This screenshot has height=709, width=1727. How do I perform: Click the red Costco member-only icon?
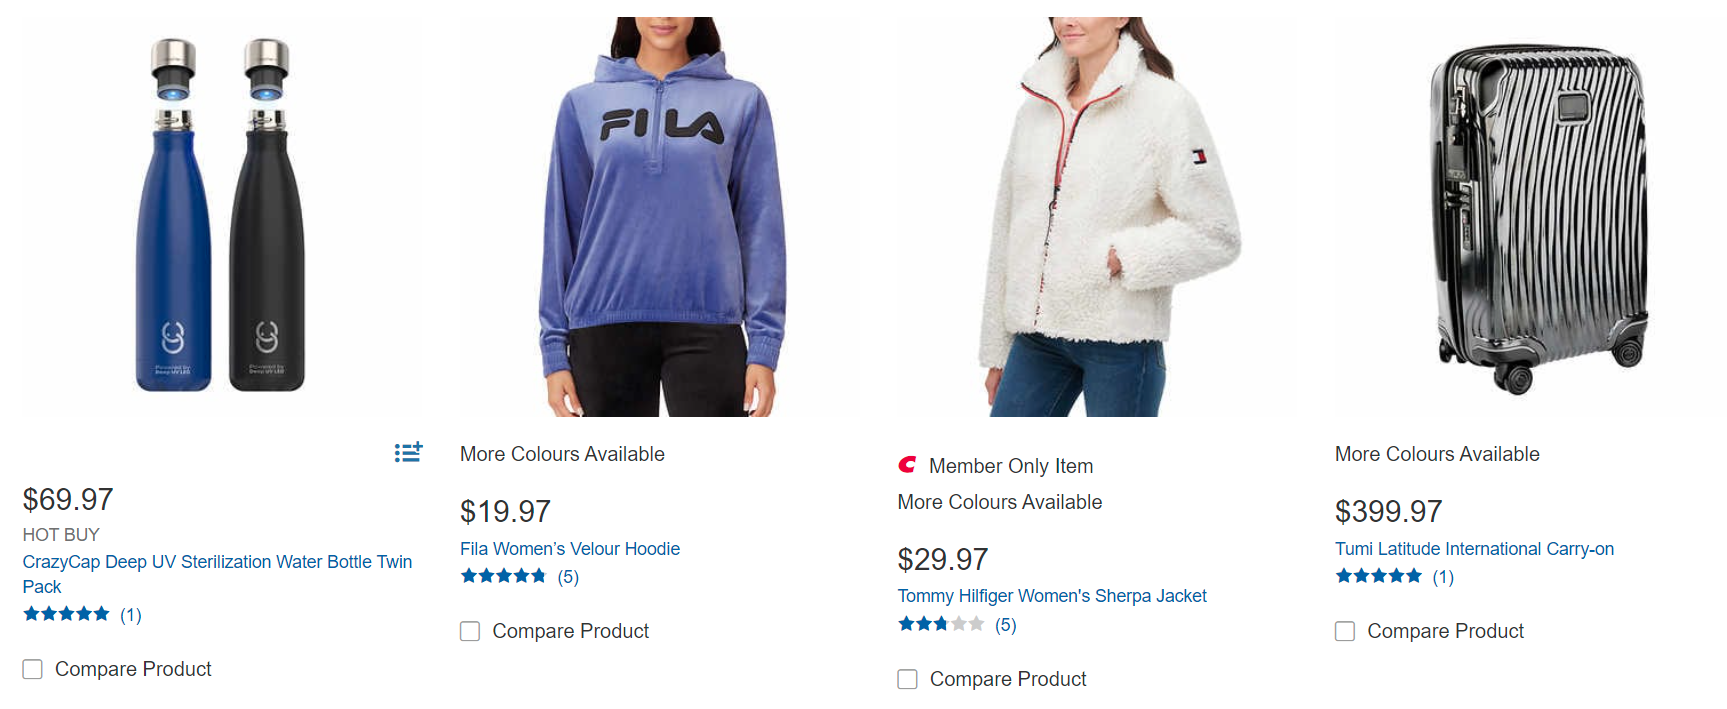[907, 465]
